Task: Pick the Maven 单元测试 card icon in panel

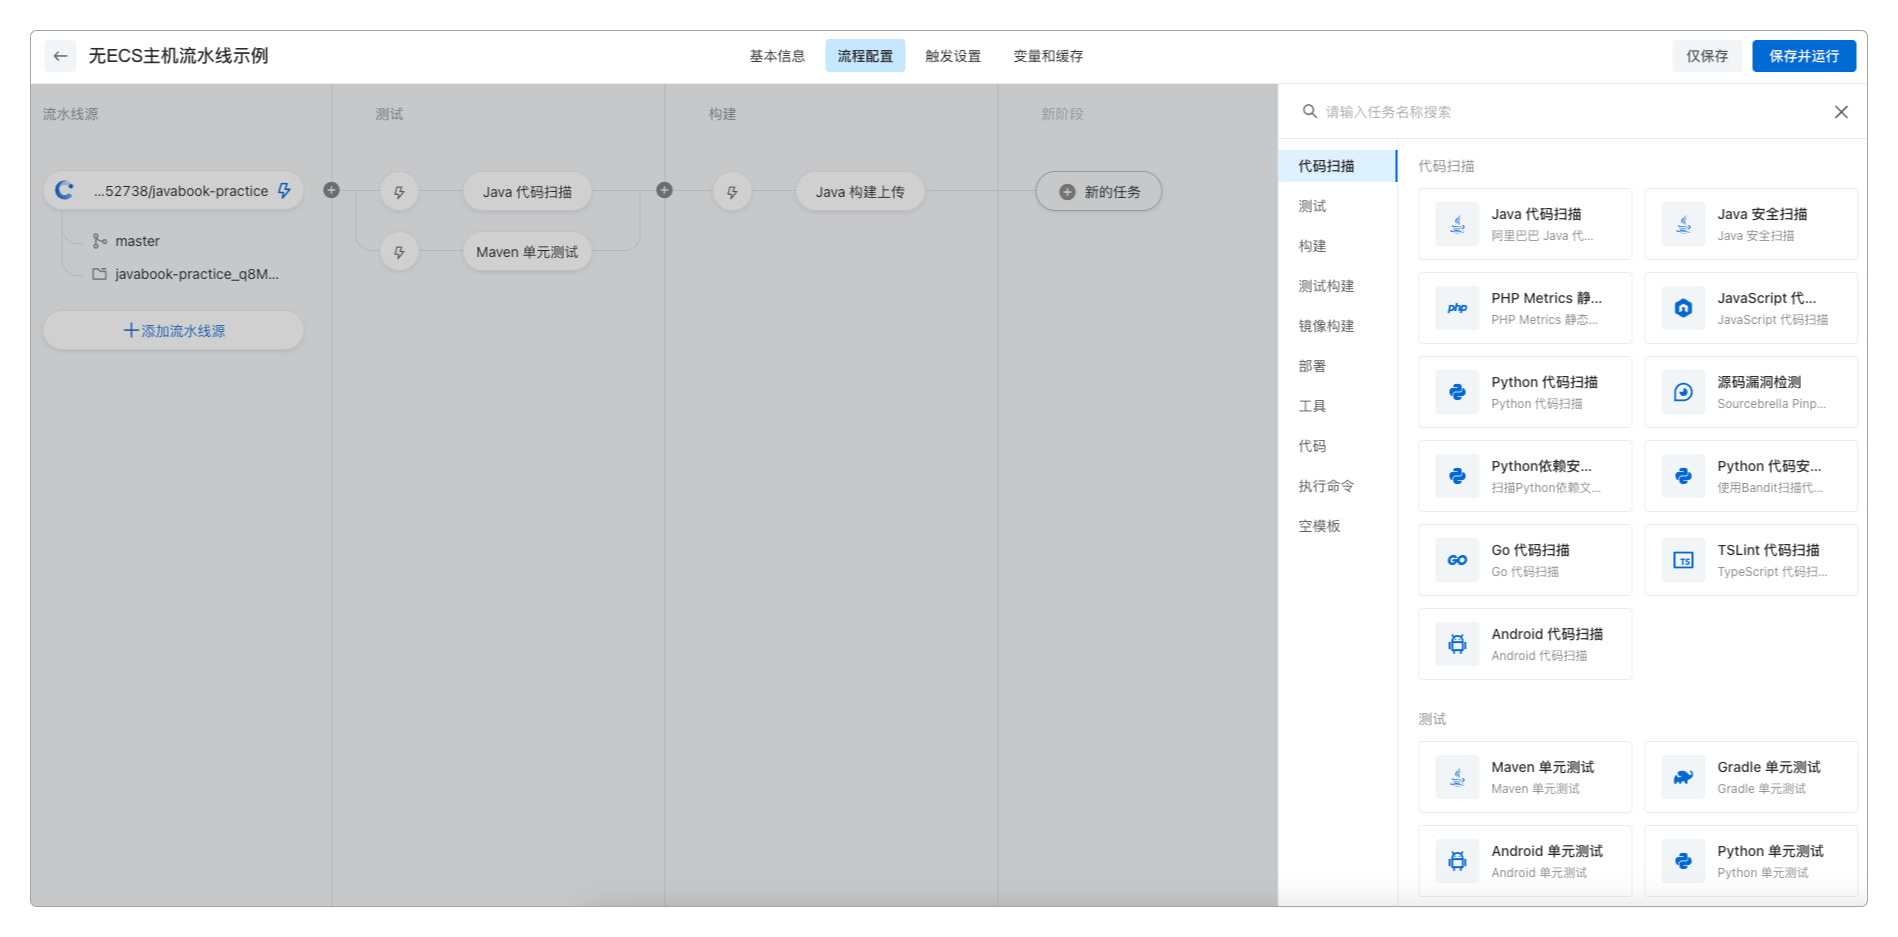Action: point(1457,777)
